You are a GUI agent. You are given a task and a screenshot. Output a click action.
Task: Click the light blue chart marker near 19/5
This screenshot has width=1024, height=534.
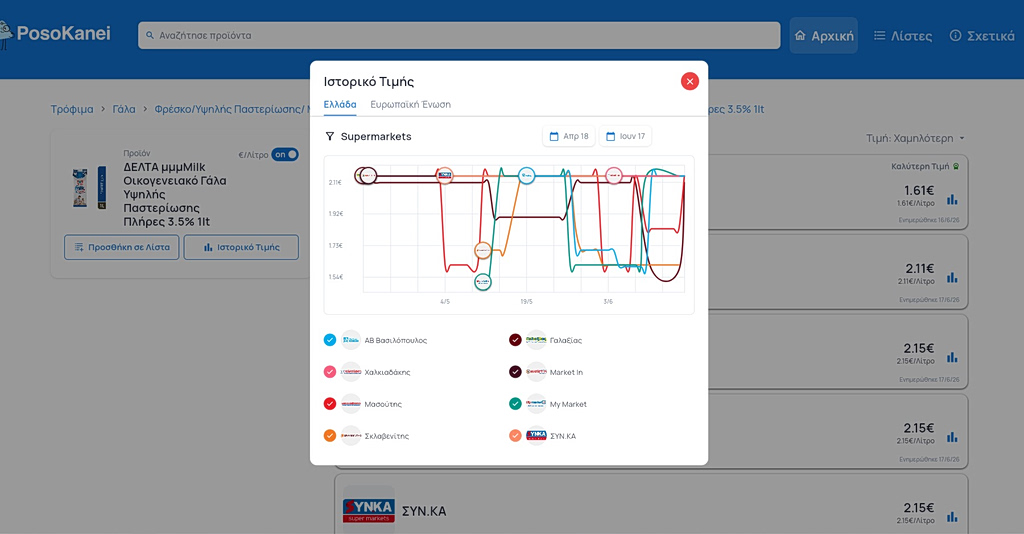pos(526,176)
